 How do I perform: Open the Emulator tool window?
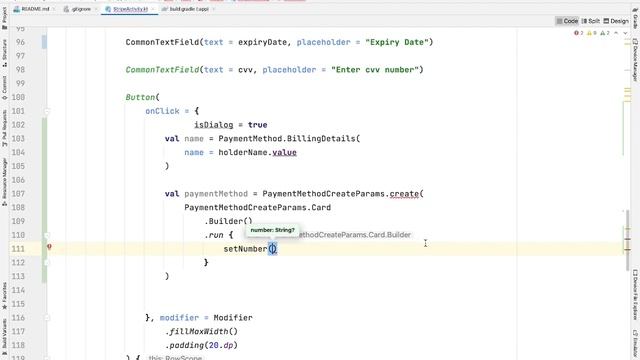[635, 345]
